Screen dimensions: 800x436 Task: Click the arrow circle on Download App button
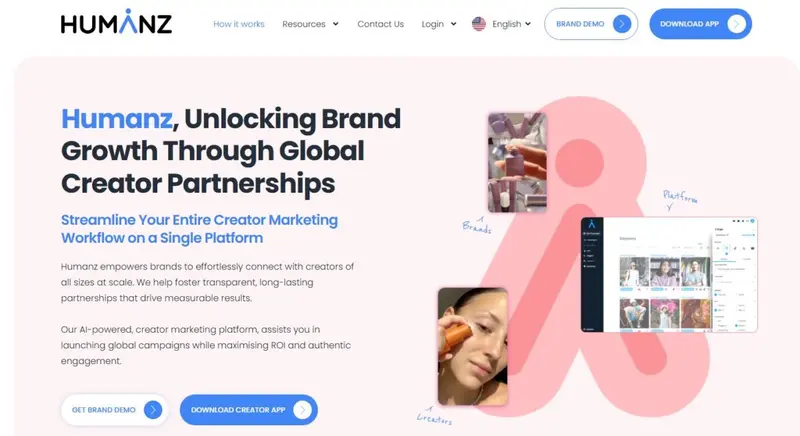pyautogui.click(x=736, y=24)
